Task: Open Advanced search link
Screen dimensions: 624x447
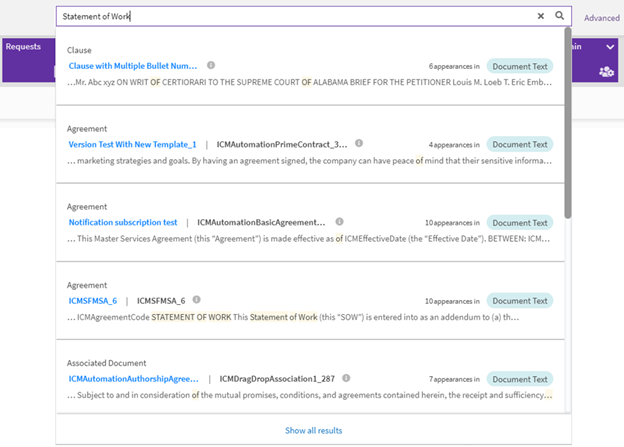Action: click(x=602, y=18)
